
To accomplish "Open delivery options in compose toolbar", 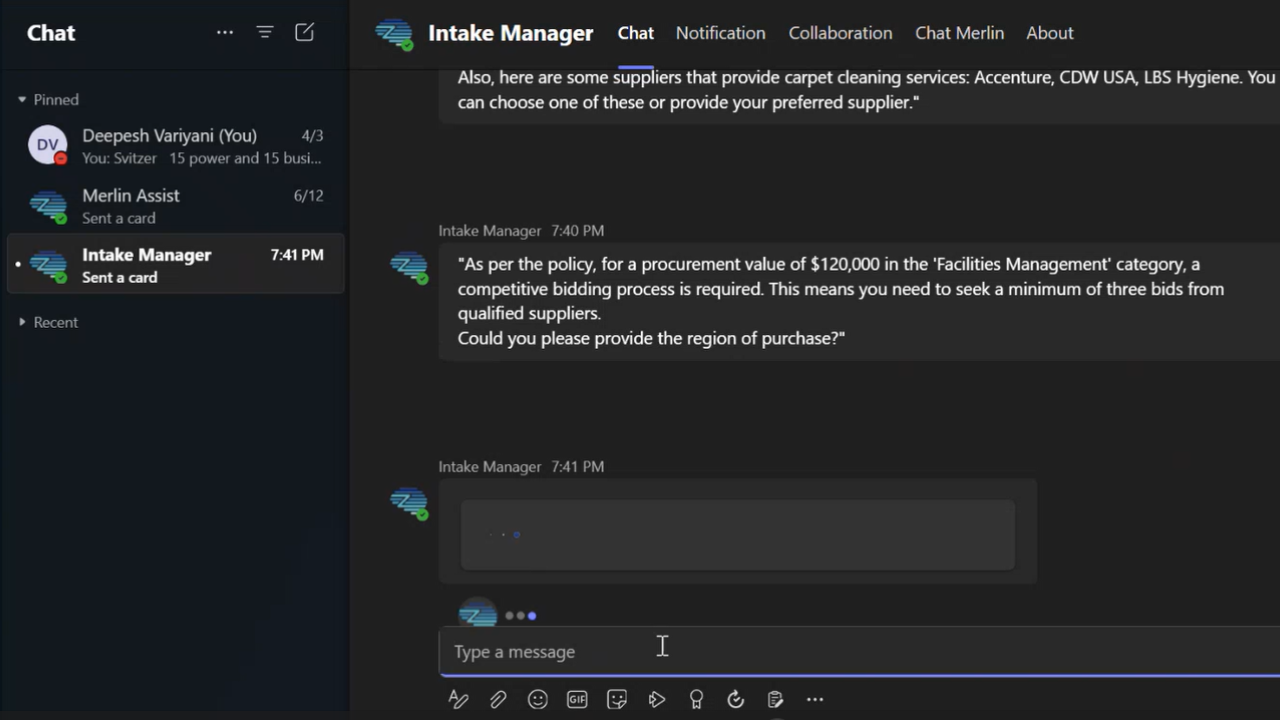I will (735, 699).
